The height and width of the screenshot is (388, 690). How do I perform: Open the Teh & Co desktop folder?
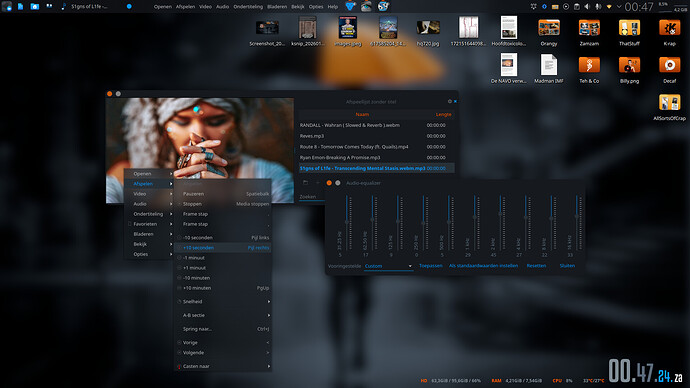(x=589, y=66)
